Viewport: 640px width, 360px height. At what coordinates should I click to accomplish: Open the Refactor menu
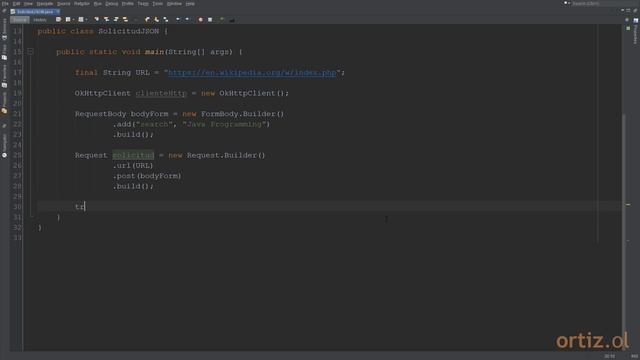tap(82, 4)
